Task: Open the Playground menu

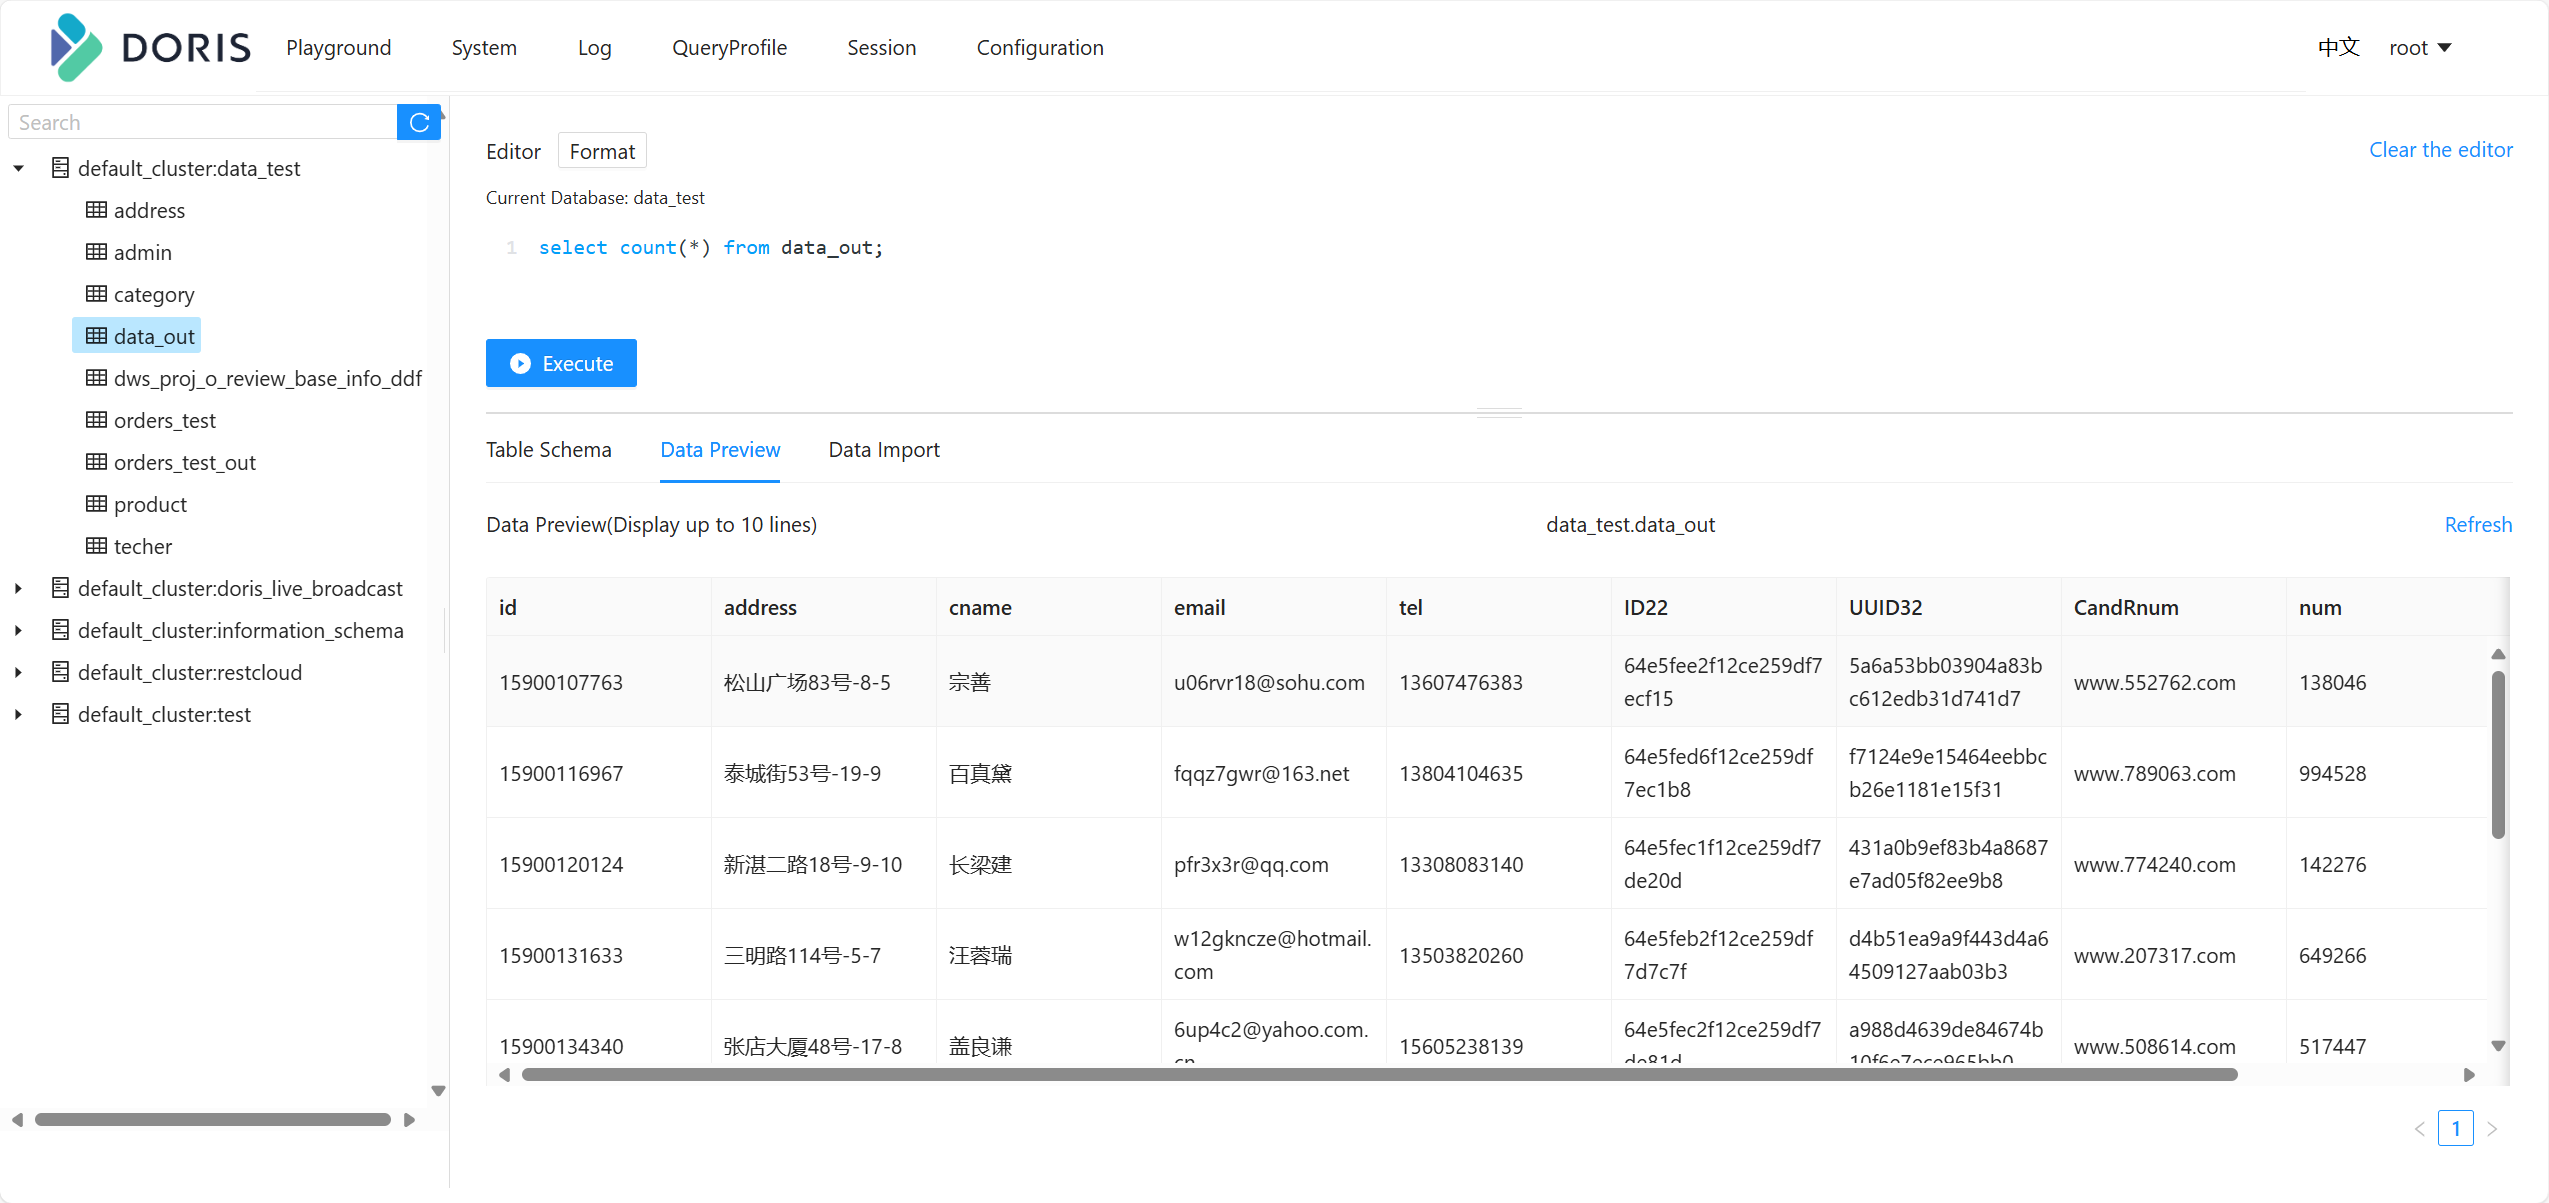Action: click(x=339, y=48)
